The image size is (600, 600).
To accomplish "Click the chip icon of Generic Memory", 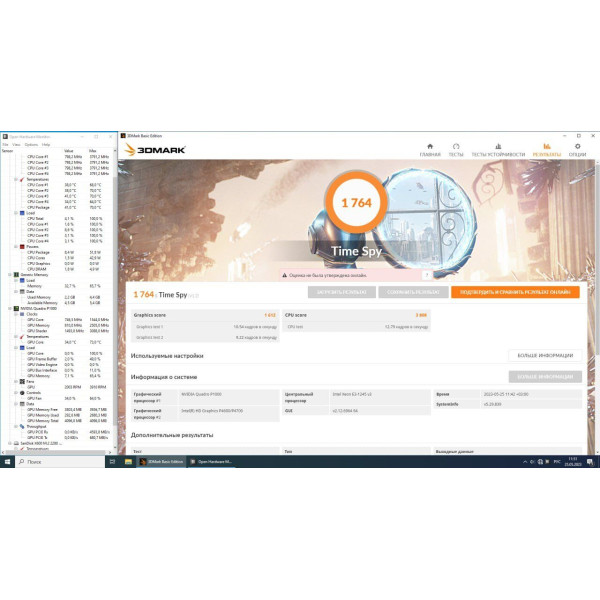I will pyautogui.click(x=16, y=275).
